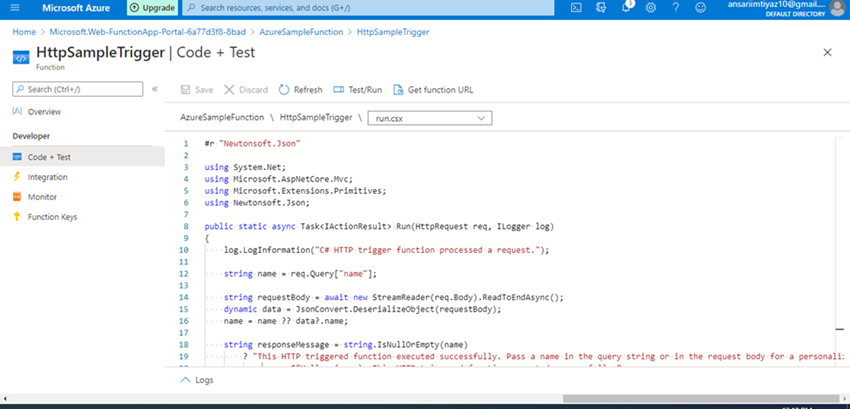Close the Code + Test blade

point(827,53)
